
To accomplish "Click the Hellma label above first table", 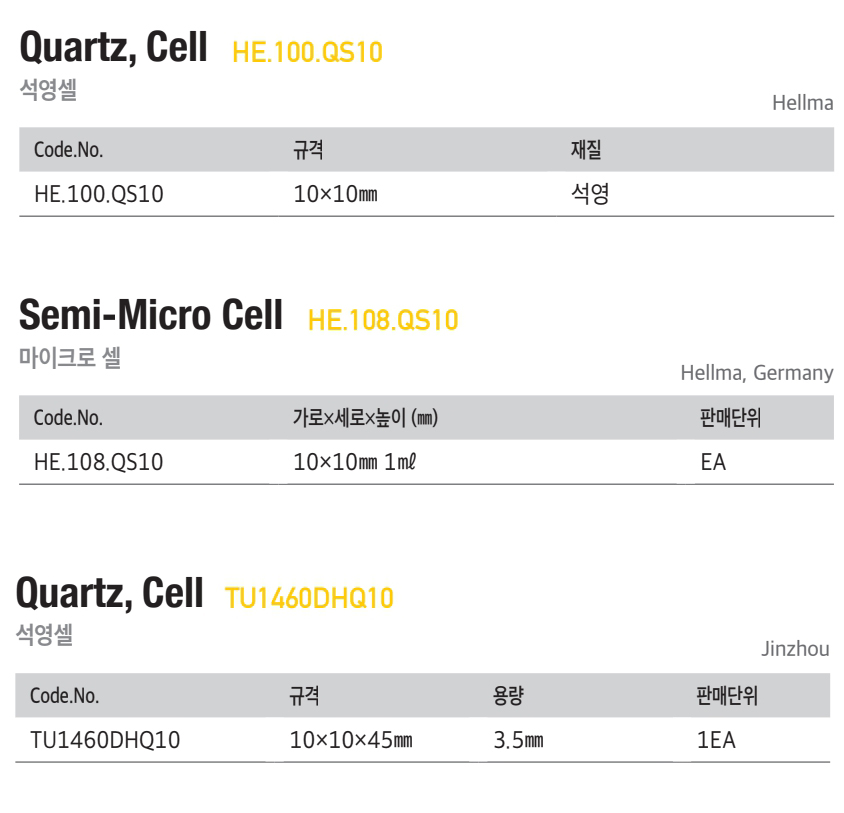I will tap(803, 103).
